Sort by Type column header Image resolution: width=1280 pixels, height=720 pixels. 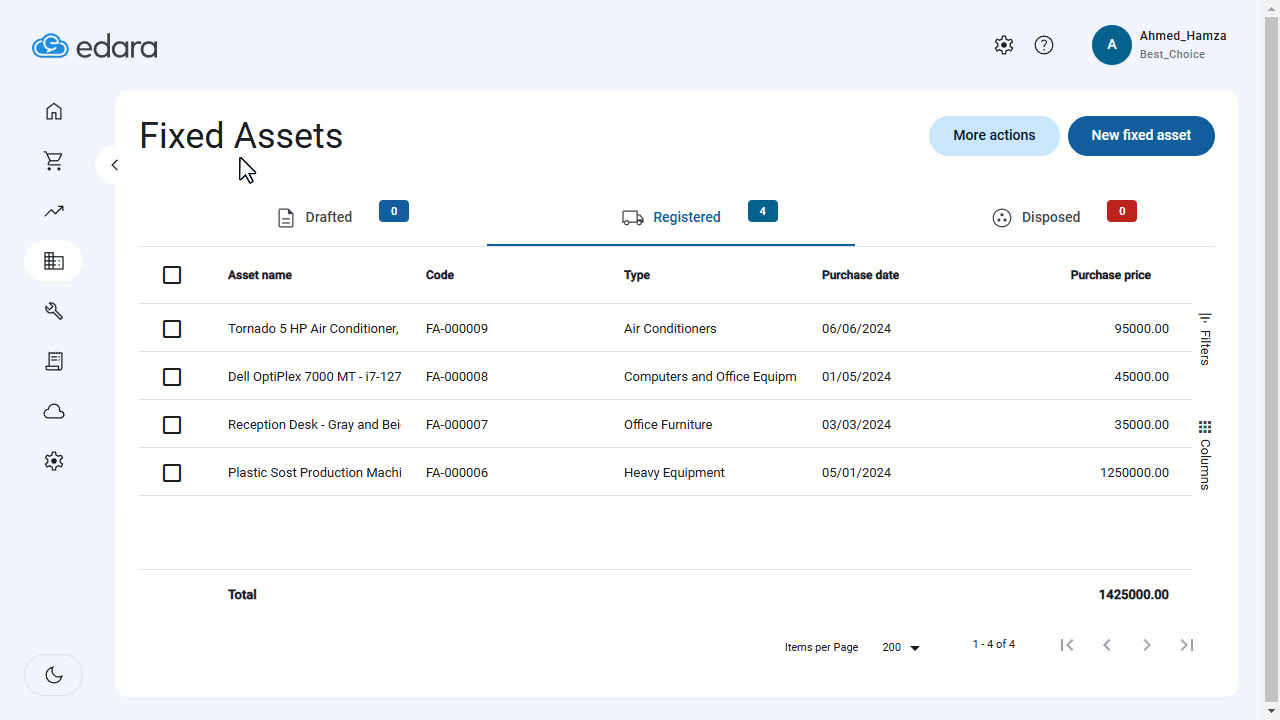coord(637,275)
